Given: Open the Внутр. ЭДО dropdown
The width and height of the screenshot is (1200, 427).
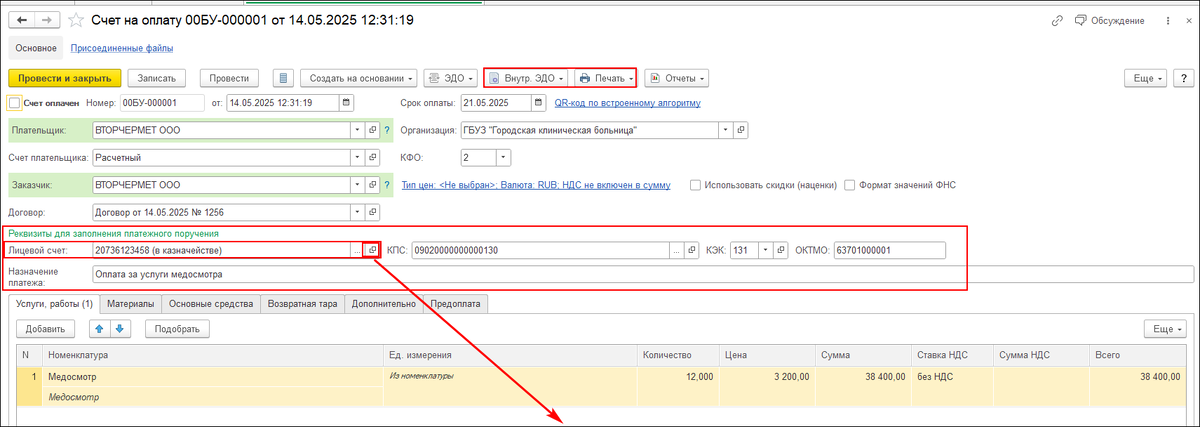Looking at the screenshot, I should pos(527,78).
